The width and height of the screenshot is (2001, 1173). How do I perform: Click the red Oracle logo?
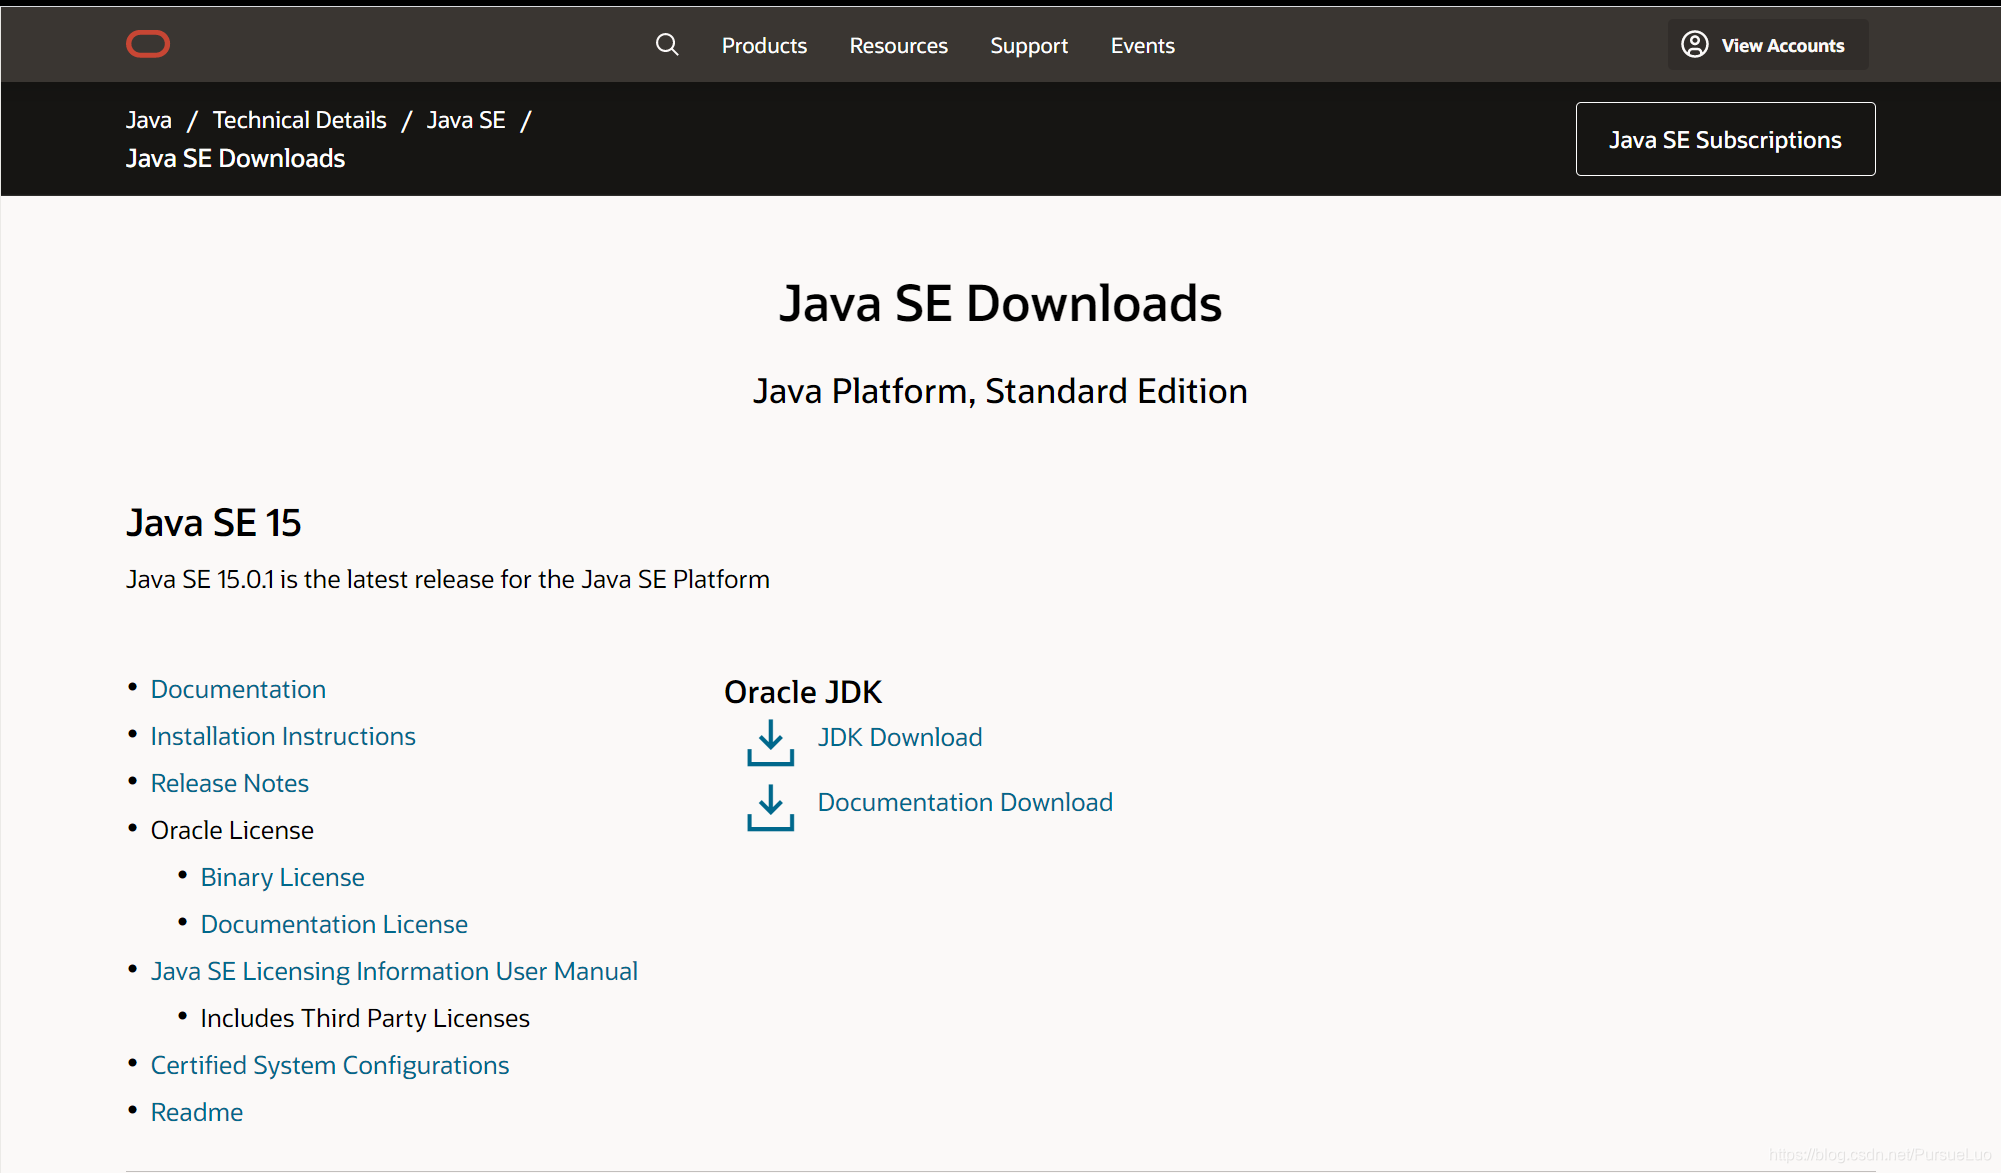[x=148, y=44]
